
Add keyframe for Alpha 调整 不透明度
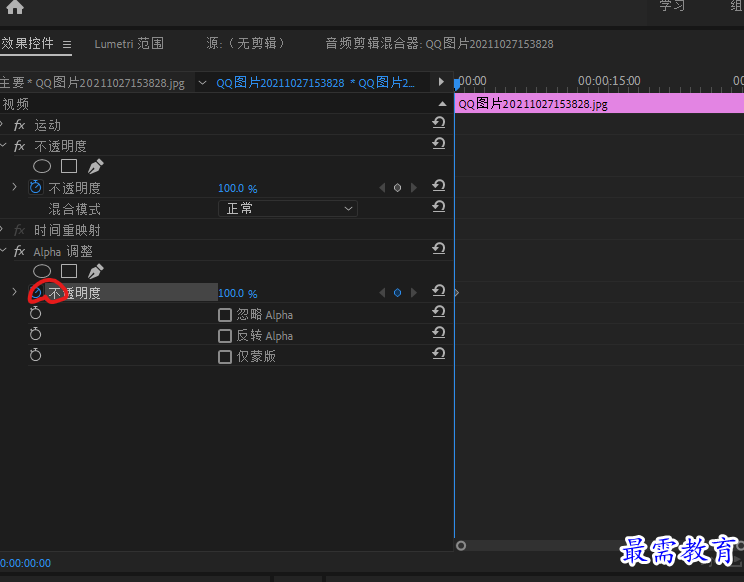[x=398, y=293]
